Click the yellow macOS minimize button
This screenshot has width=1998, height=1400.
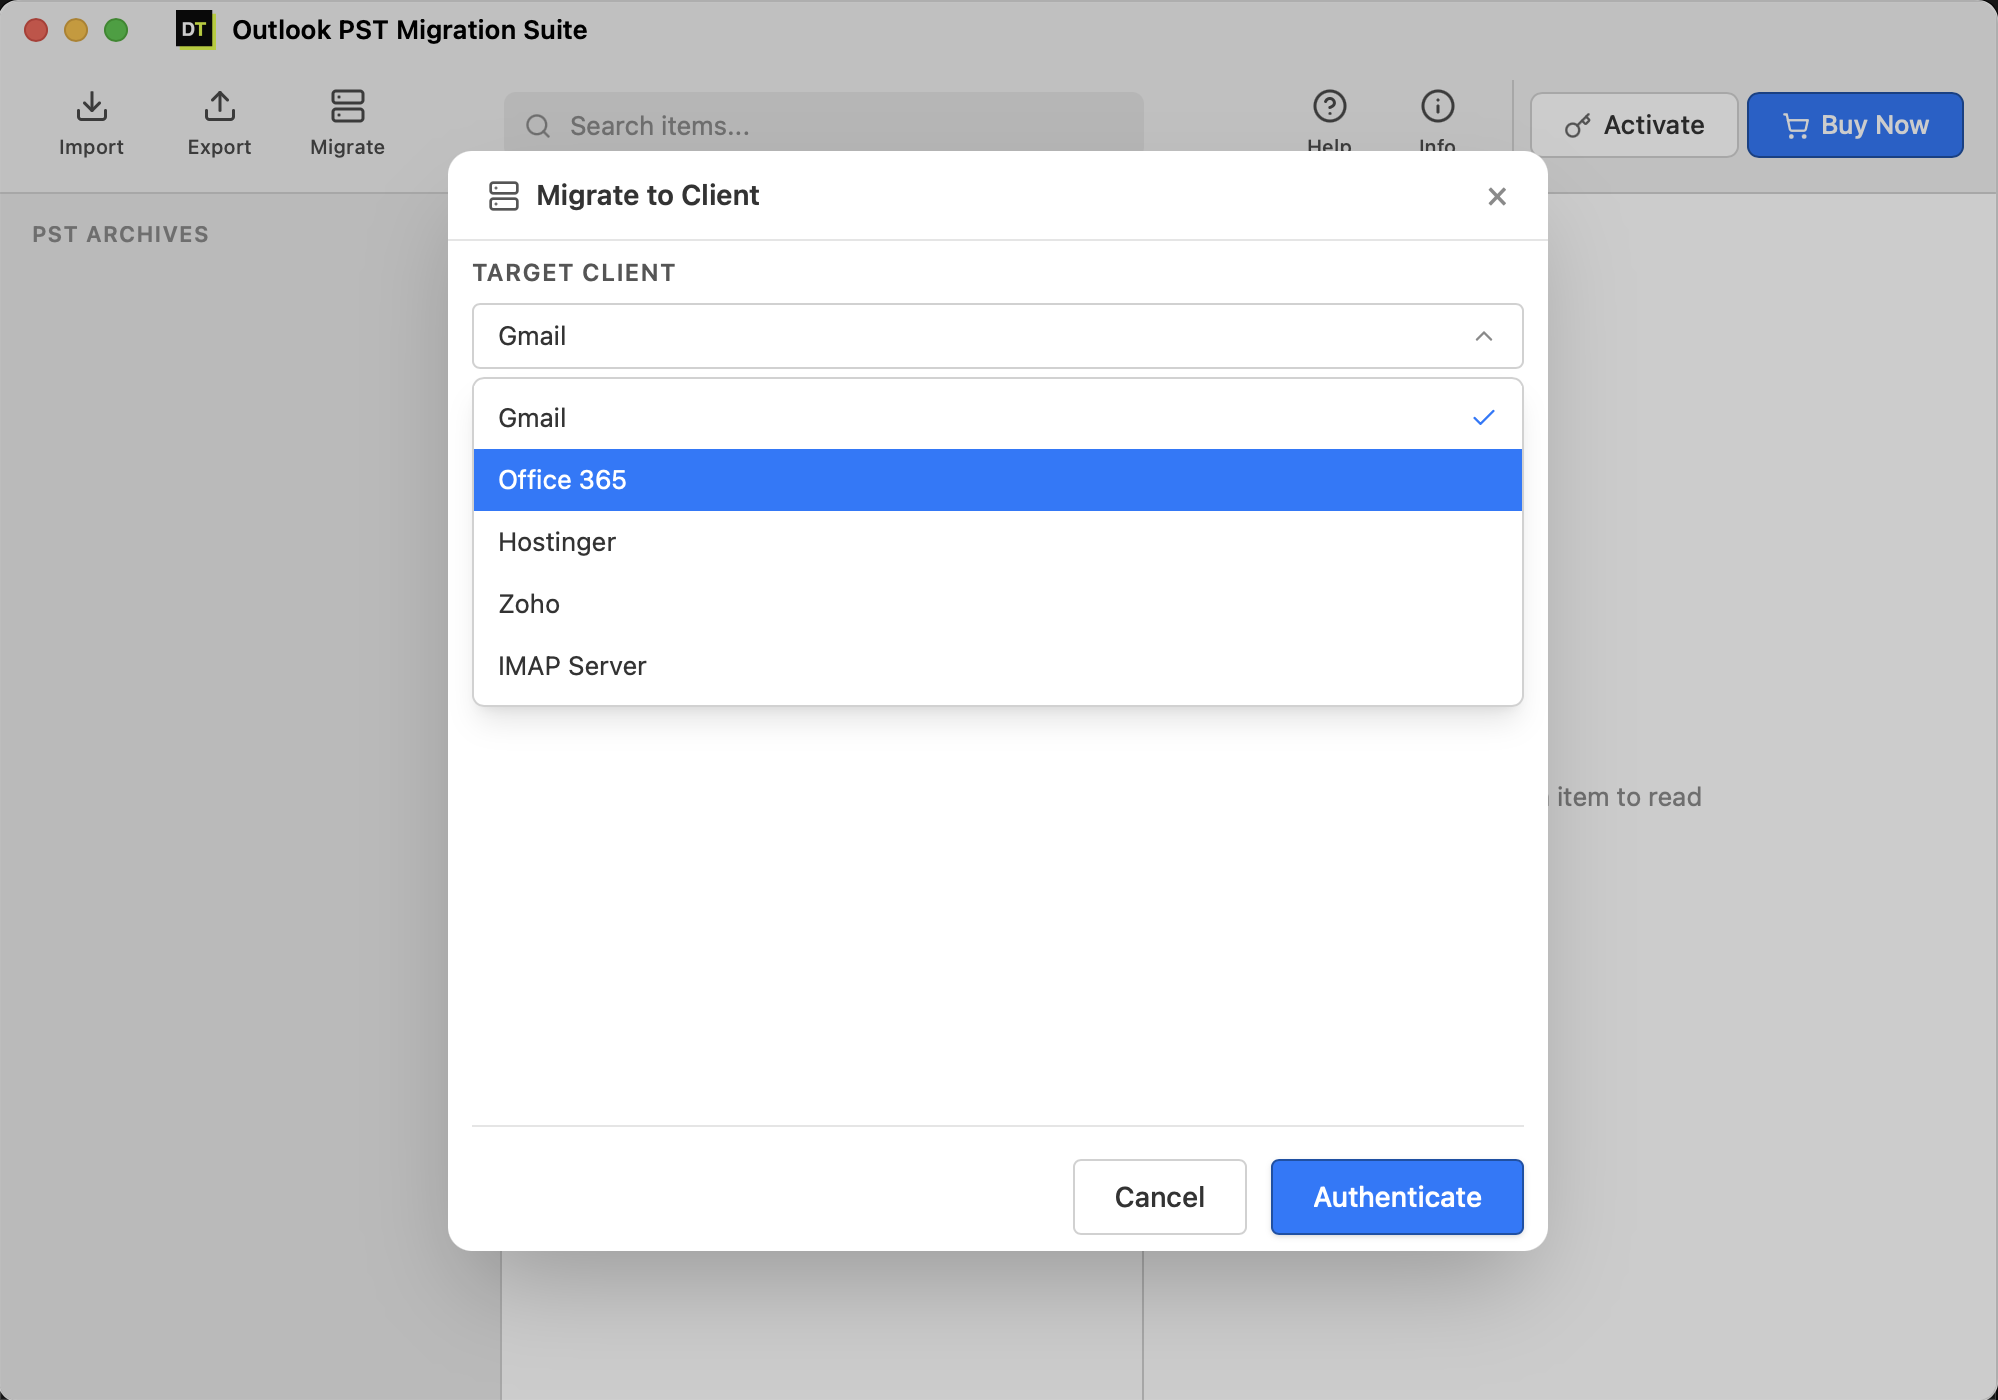click(76, 30)
